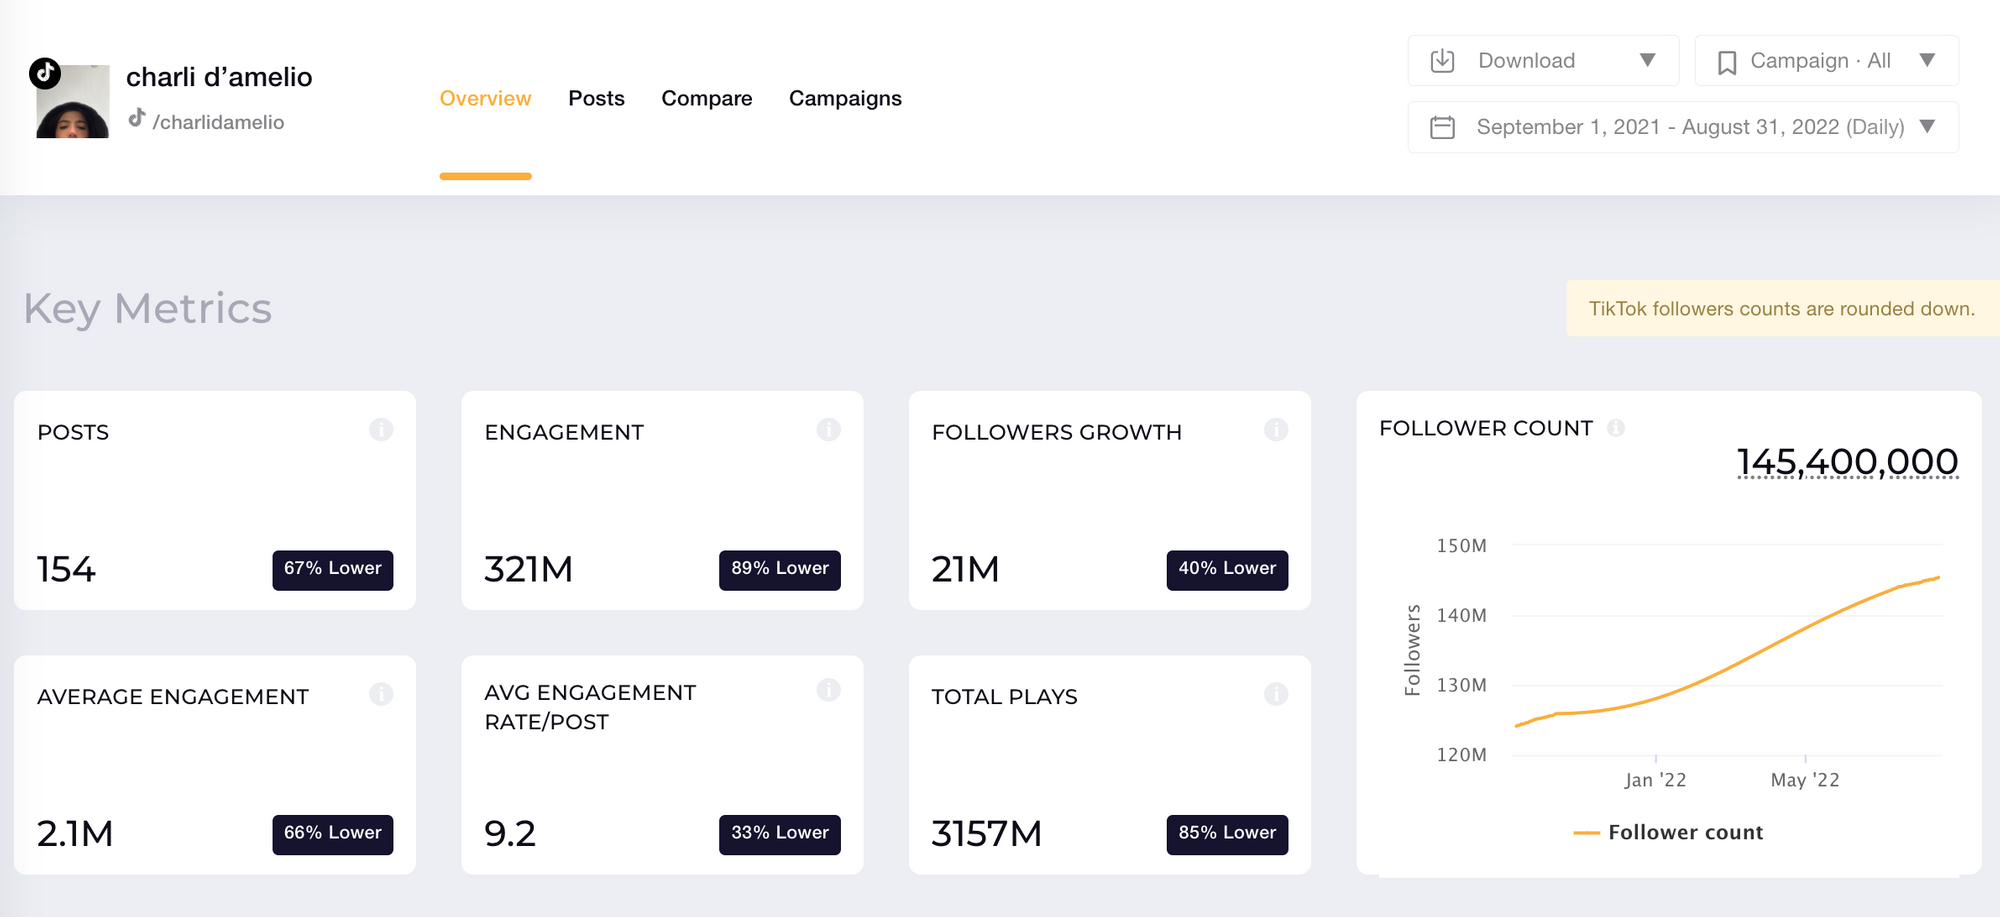The width and height of the screenshot is (2000, 917).
Task: Click the download icon in Download button
Action: coord(1442,61)
